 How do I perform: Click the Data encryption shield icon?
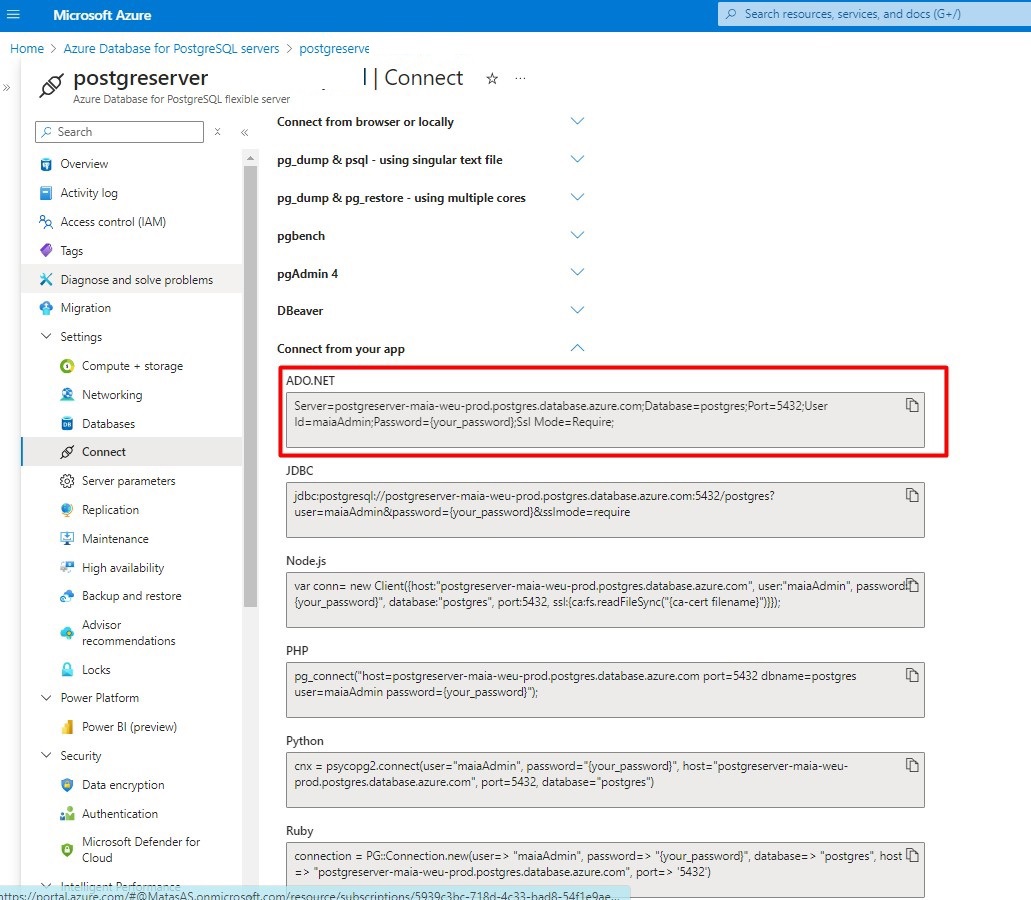pyautogui.click(x=67, y=785)
